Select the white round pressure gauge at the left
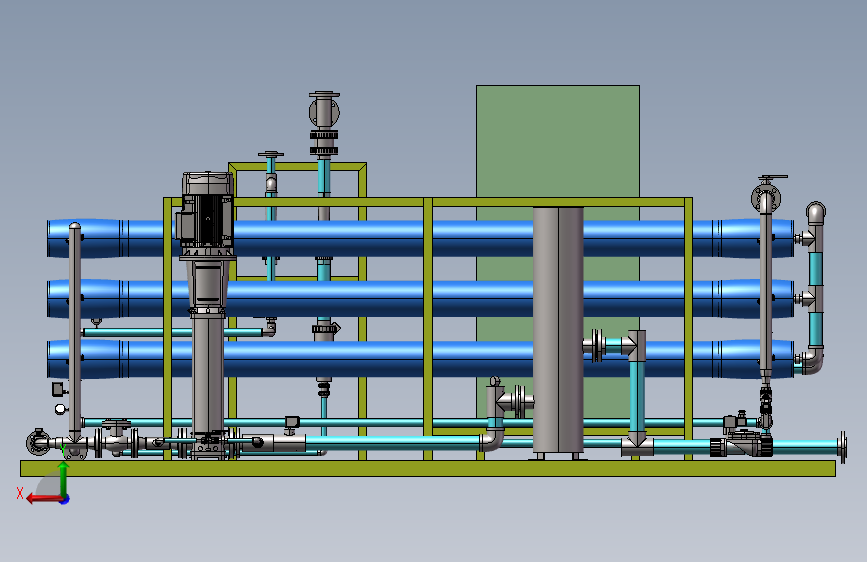This screenshot has width=867, height=562. pyautogui.click(x=60, y=409)
